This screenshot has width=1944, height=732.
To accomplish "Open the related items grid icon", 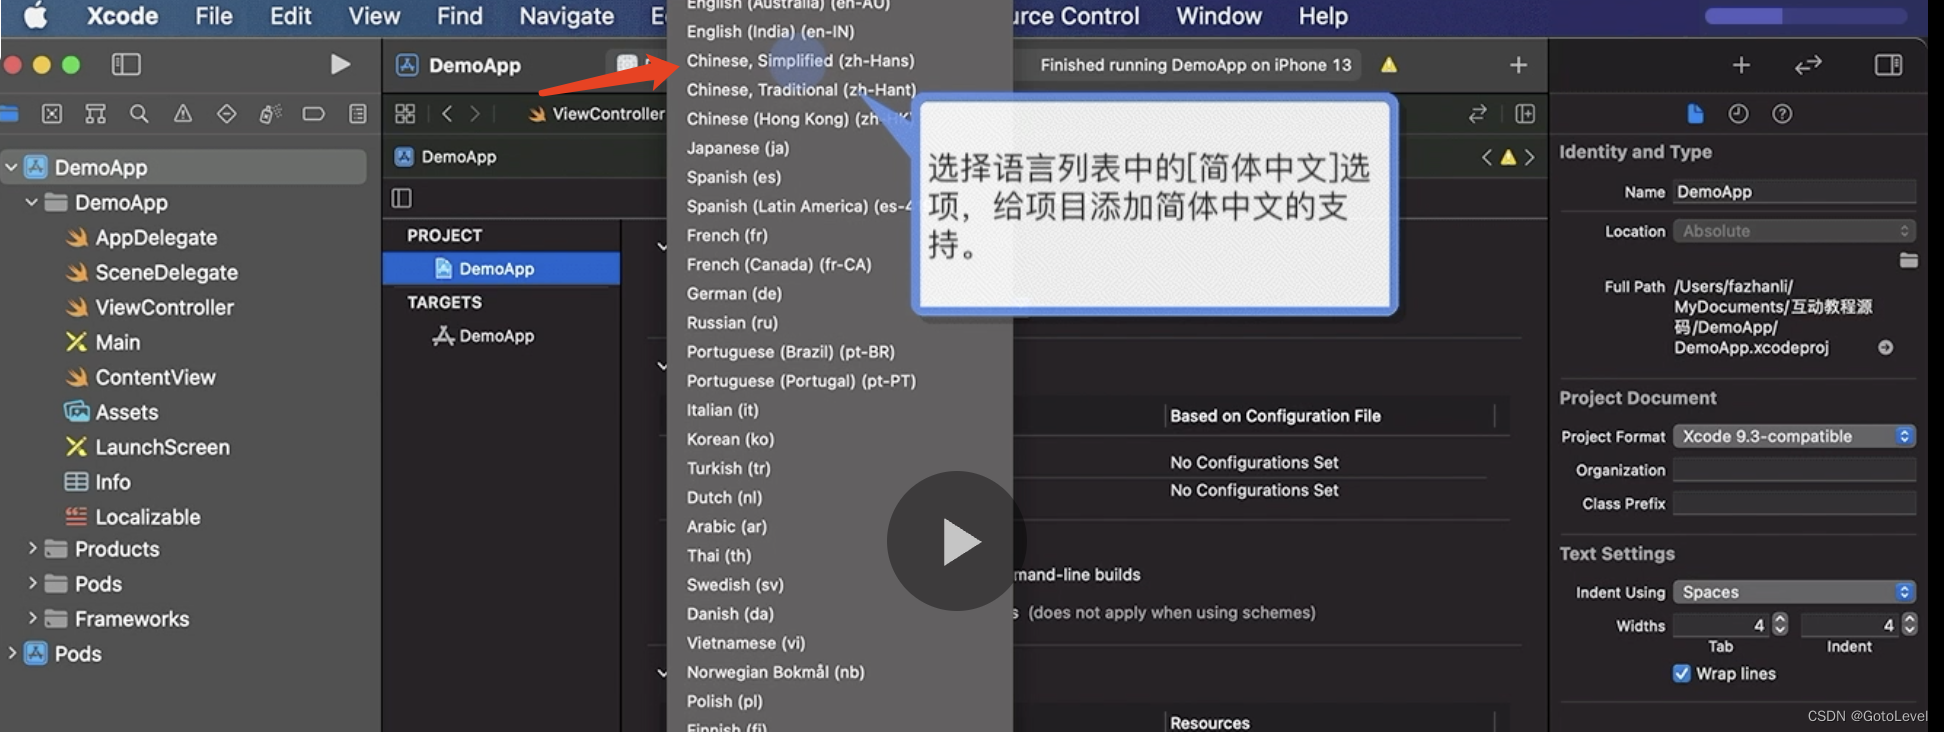I will point(405,114).
